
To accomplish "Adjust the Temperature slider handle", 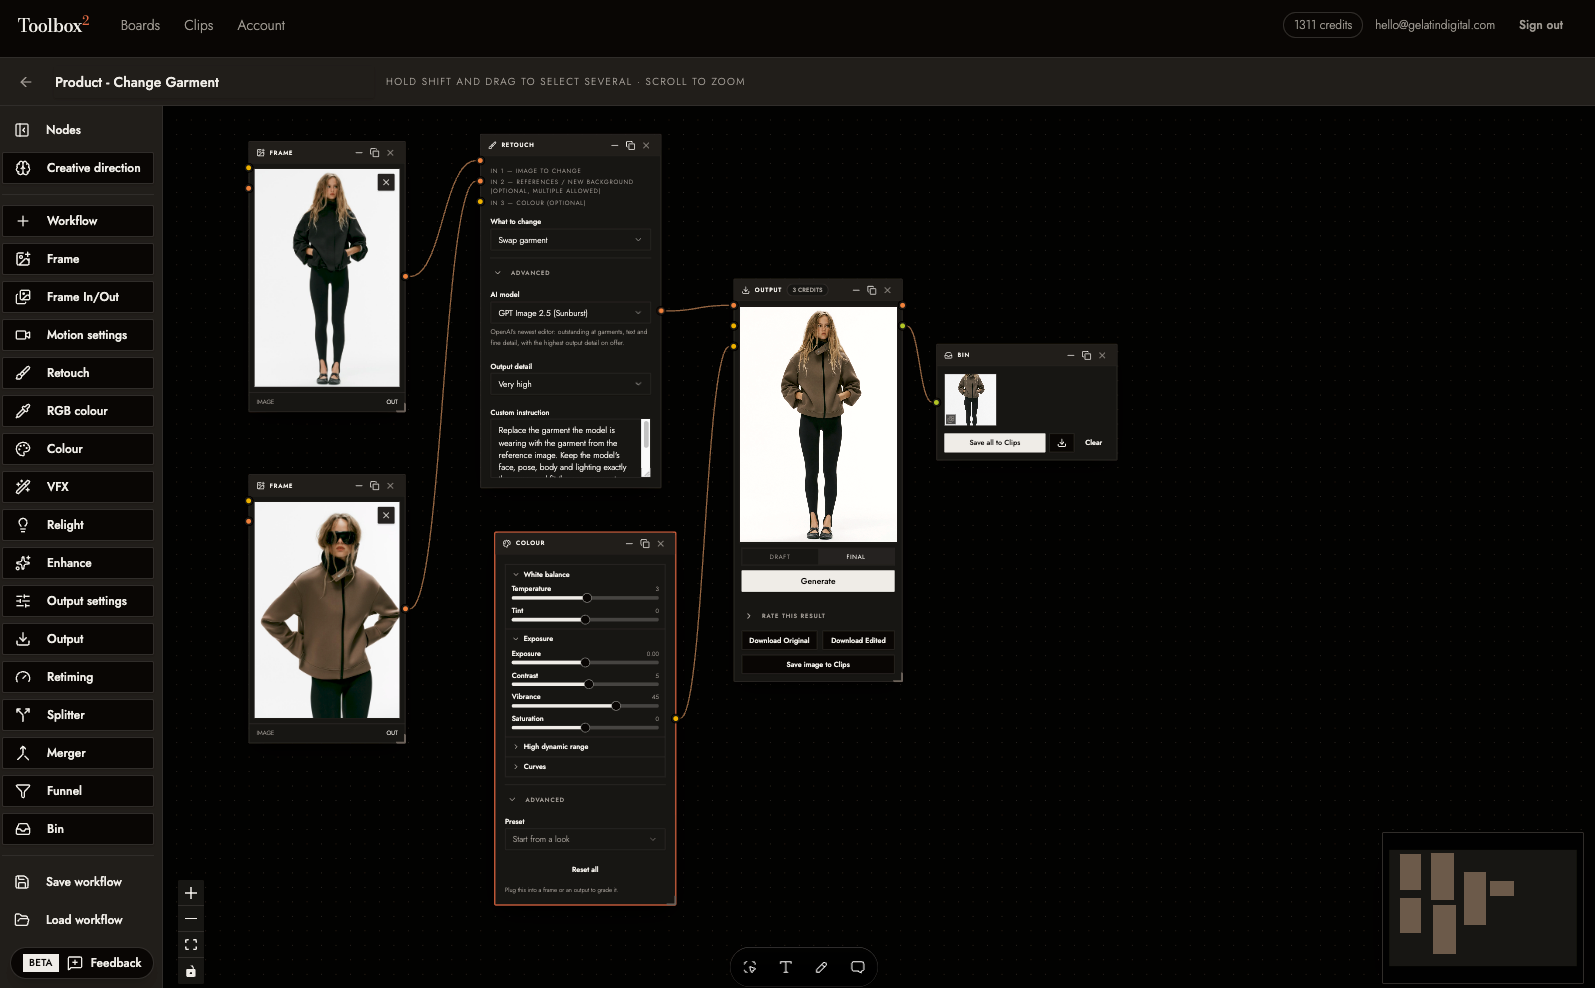I will coord(587,598).
